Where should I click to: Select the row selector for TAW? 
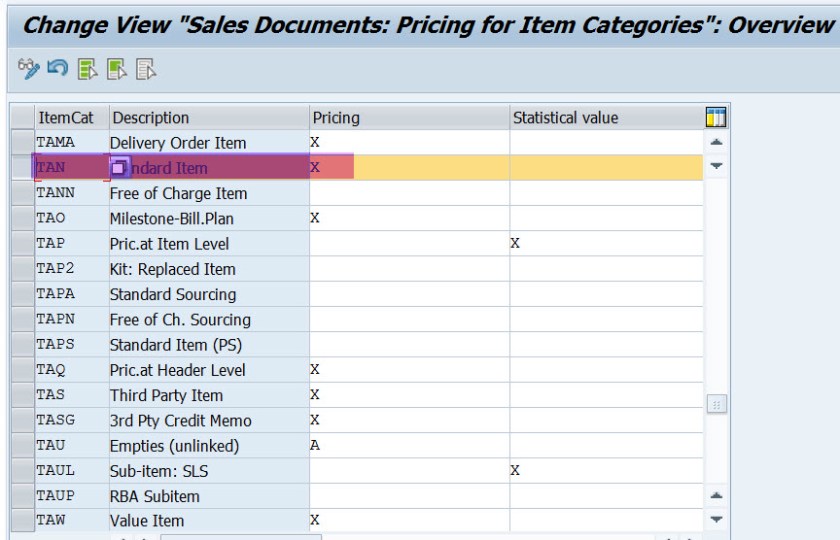21,520
